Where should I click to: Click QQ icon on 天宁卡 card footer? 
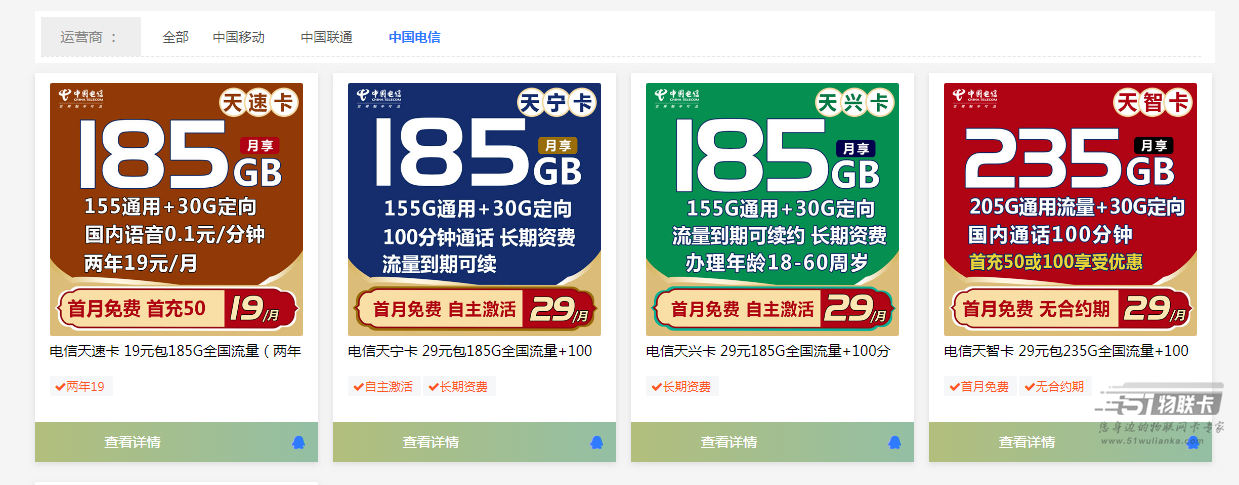tap(596, 442)
